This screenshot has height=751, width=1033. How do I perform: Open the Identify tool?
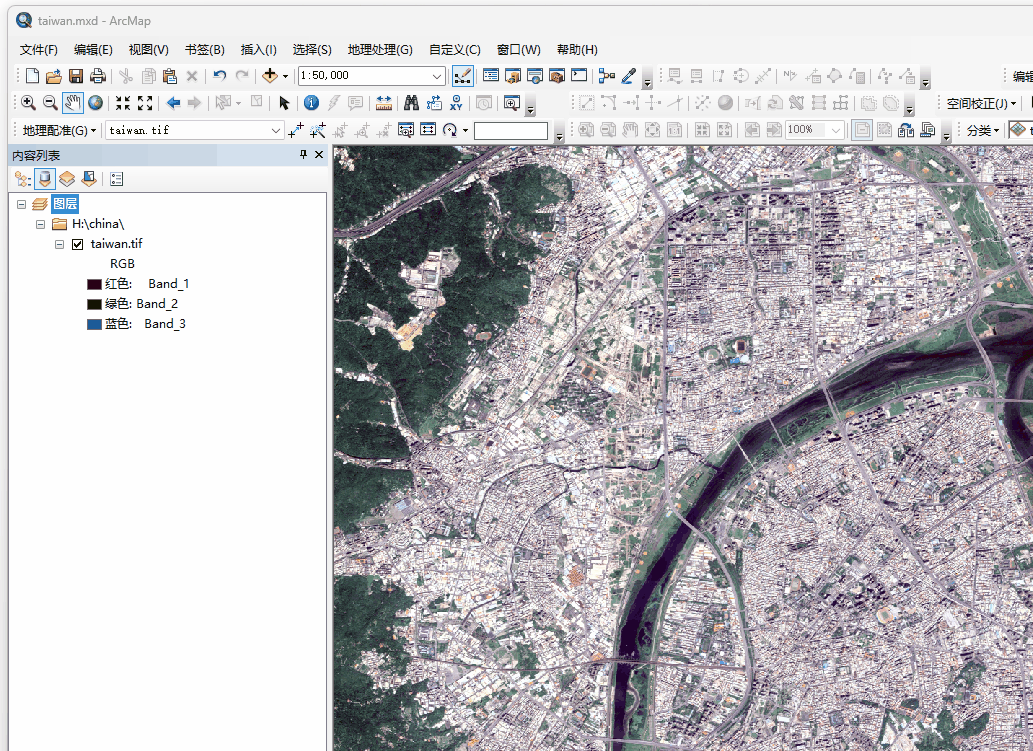click(x=311, y=102)
